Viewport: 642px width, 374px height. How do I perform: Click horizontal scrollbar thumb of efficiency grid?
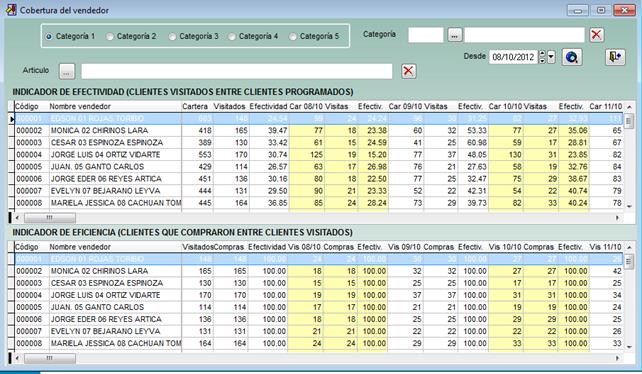[50, 358]
